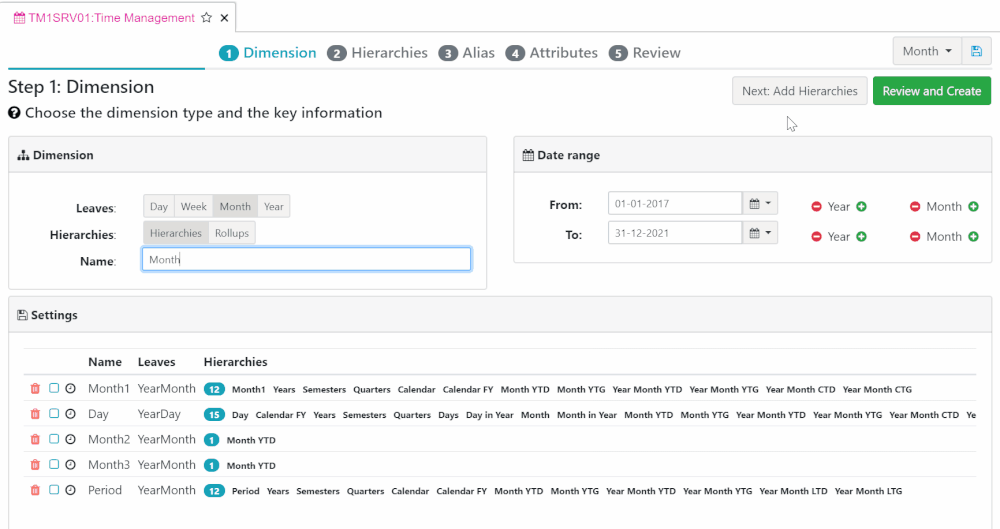Image resolution: width=1000 pixels, height=529 pixels.
Task: Increase the From year with plus icon
Action: pos(862,207)
